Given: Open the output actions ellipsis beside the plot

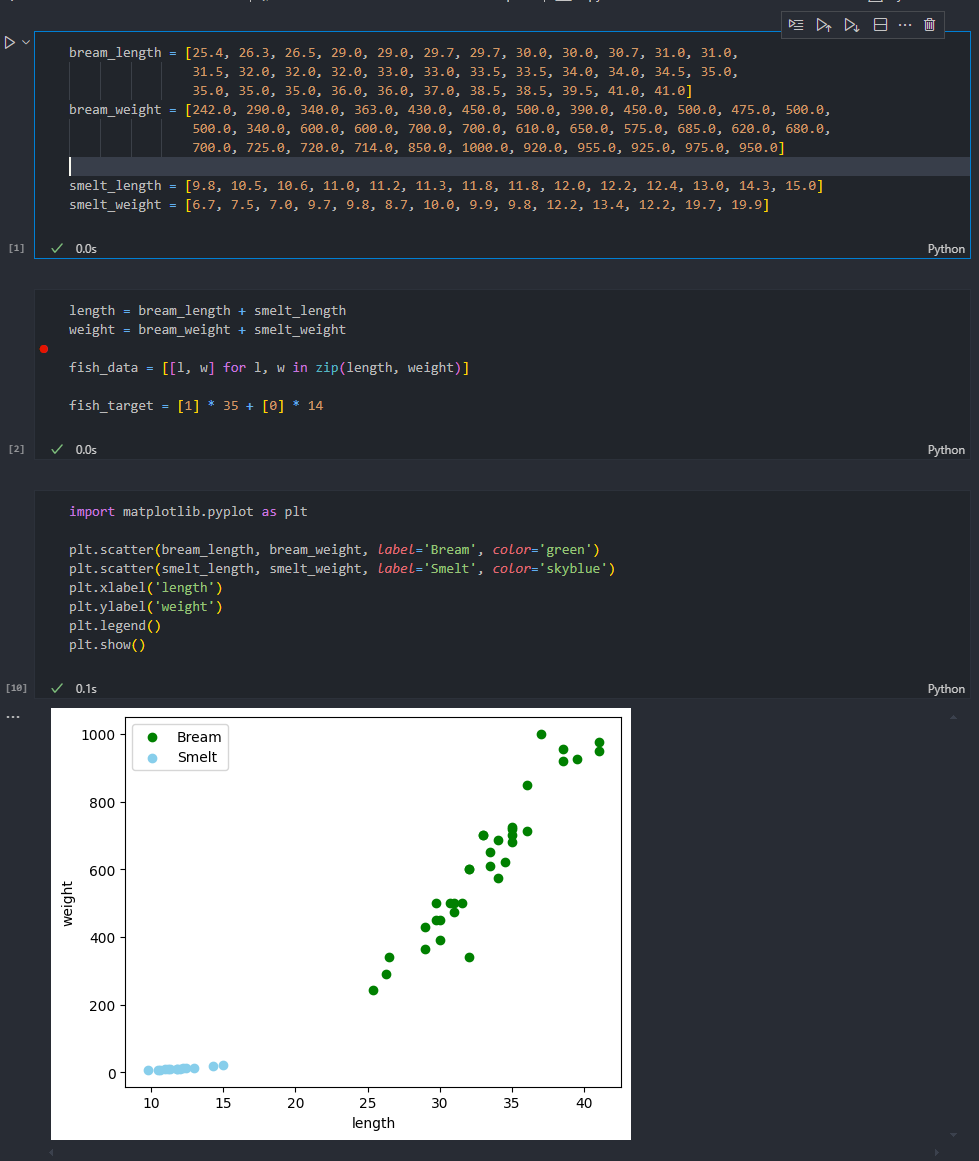Looking at the screenshot, I should pos(13,717).
